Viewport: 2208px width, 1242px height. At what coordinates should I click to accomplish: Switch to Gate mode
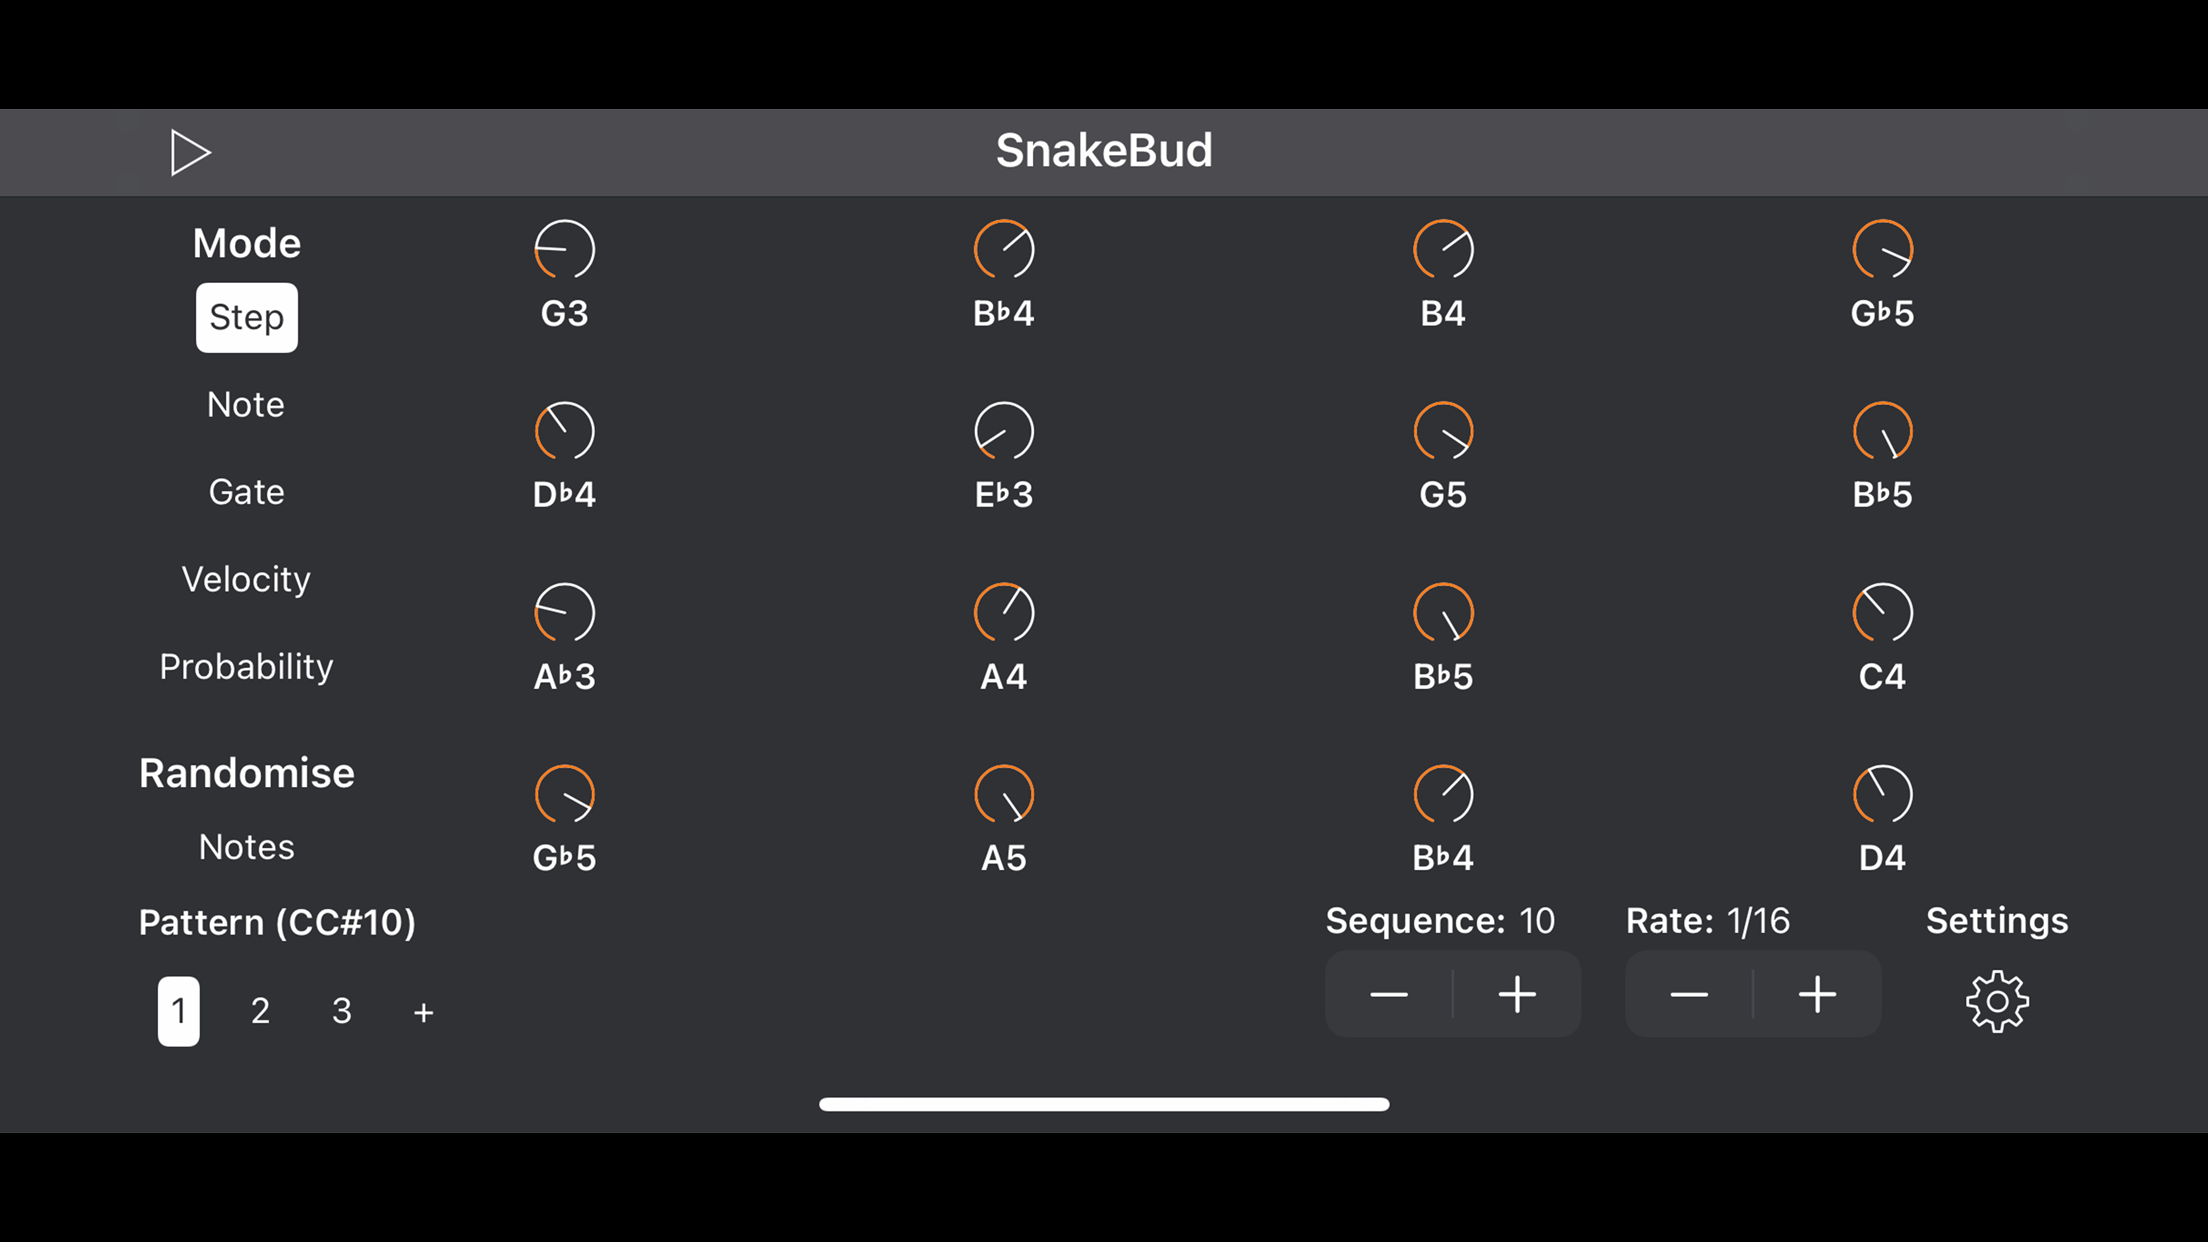[x=246, y=492]
